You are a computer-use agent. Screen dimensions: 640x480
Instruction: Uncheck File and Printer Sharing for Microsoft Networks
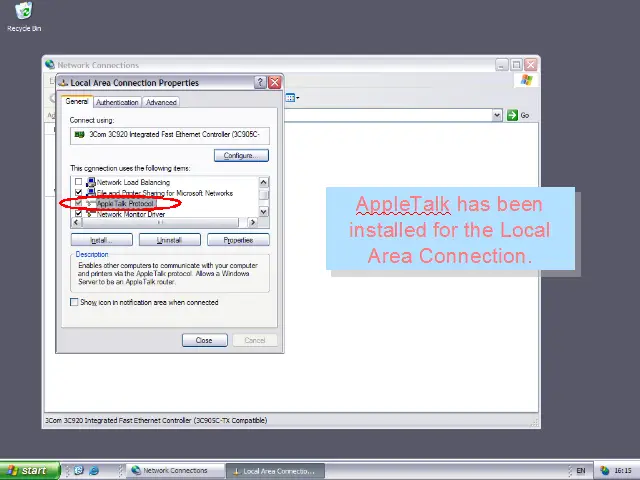[x=78, y=192]
